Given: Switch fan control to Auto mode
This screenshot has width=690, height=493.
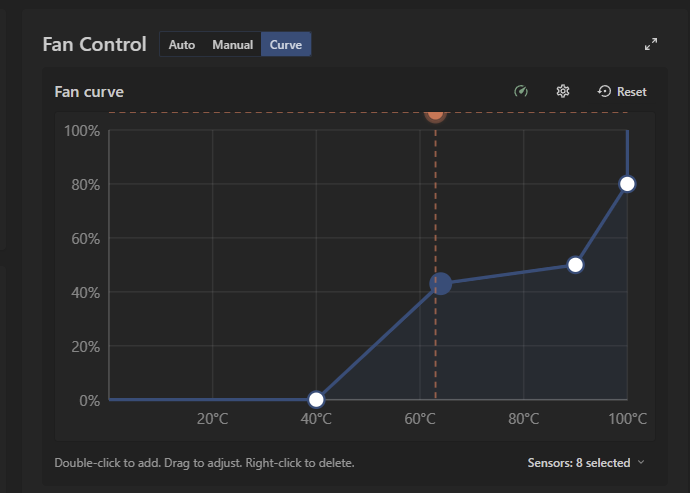Looking at the screenshot, I should (x=182, y=44).
